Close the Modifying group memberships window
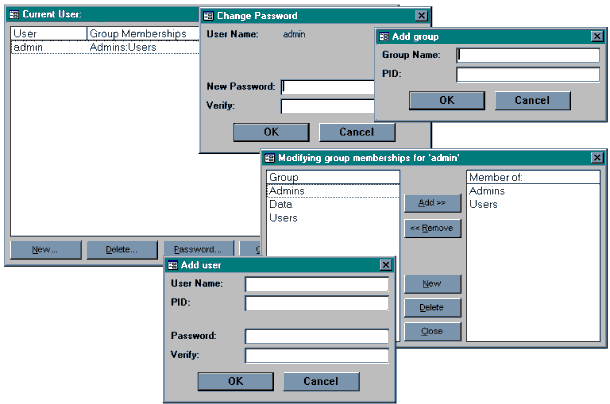Viewport: 610px width, 404px height. click(597, 158)
